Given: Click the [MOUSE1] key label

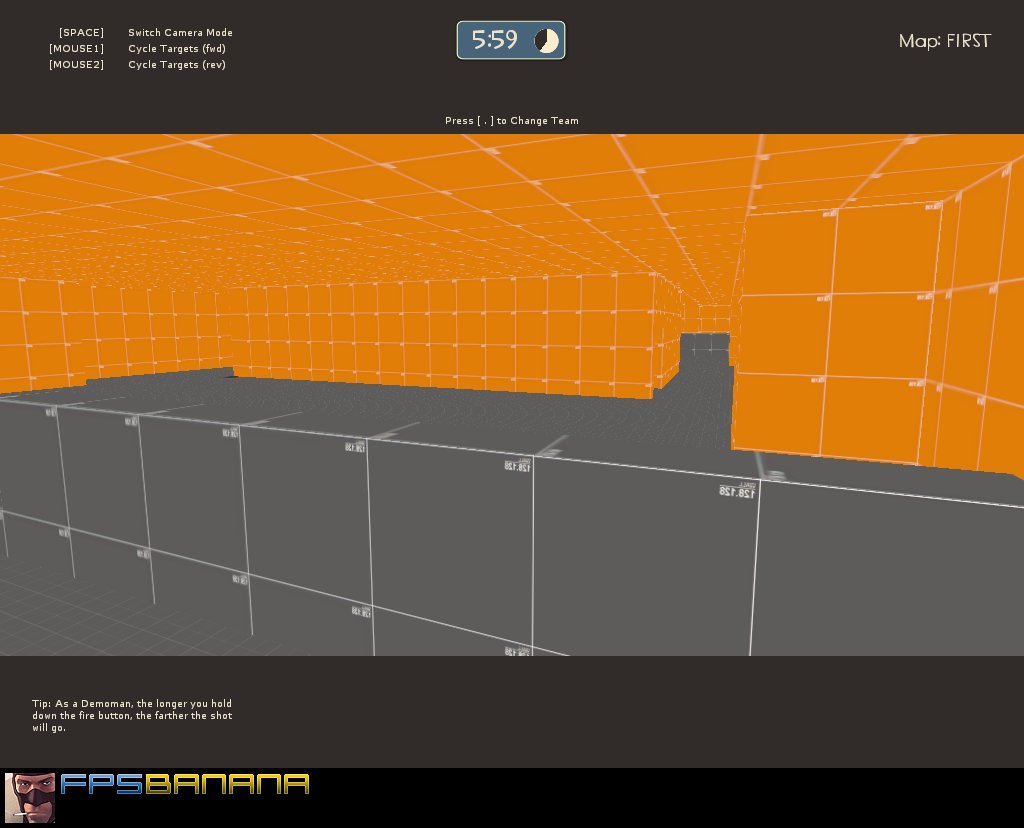Looking at the screenshot, I should click(x=76, y=49).
